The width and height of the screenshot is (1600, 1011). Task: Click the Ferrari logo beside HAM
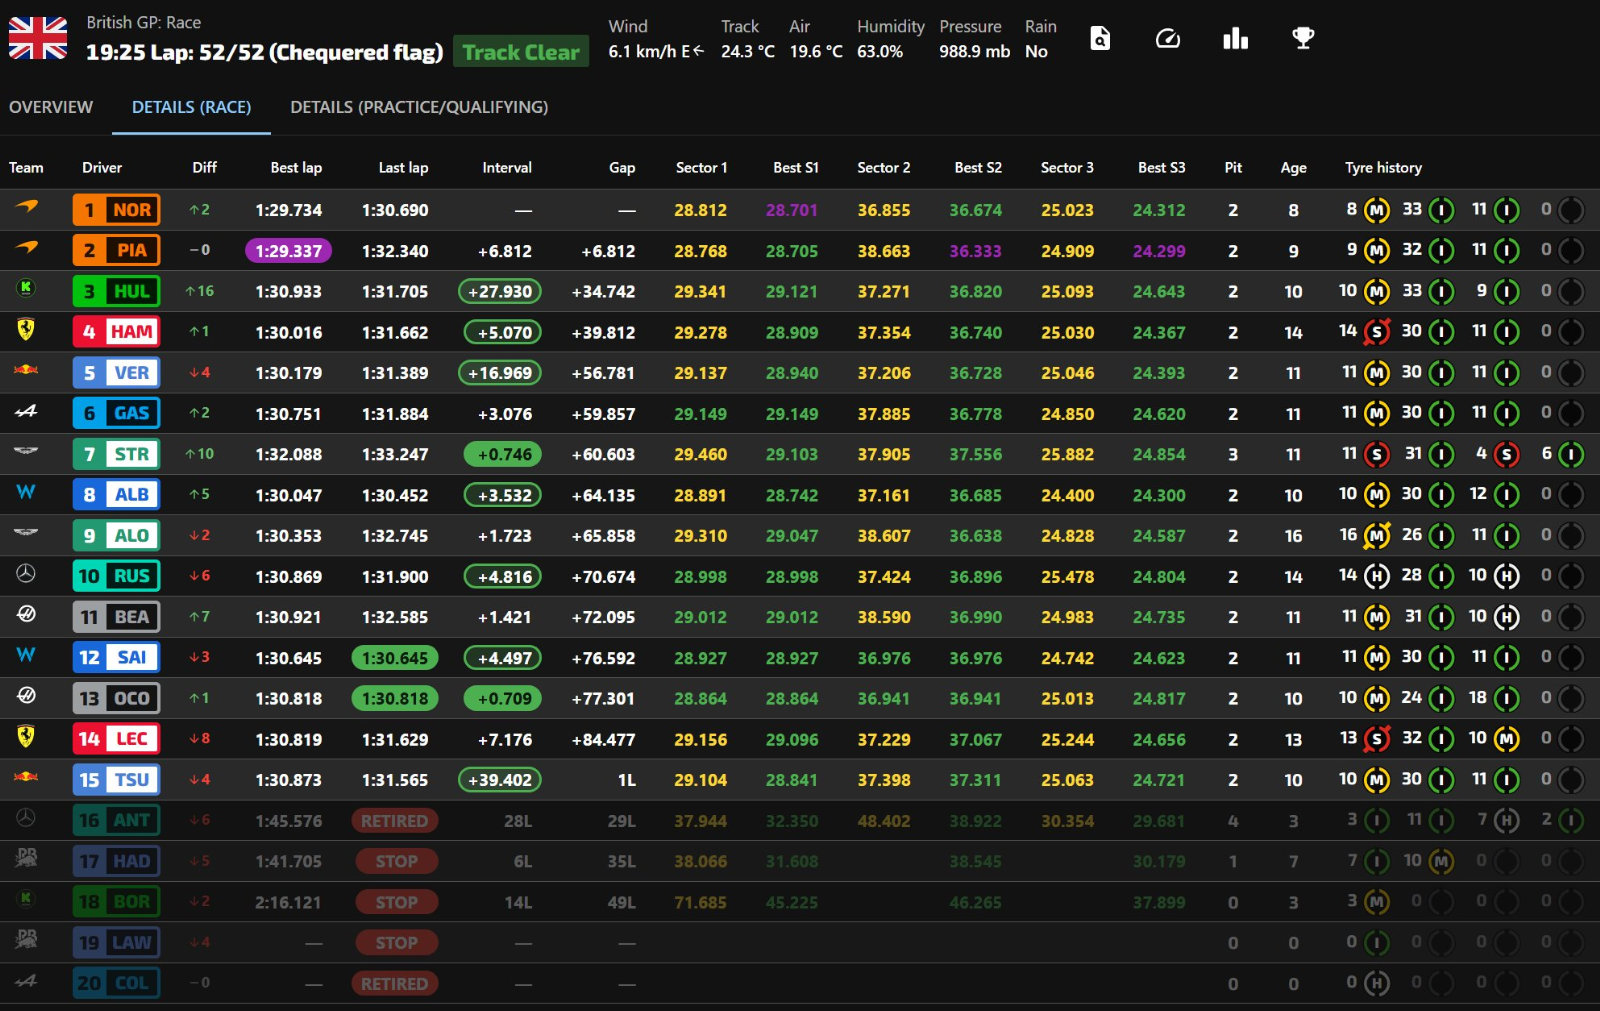26,330
